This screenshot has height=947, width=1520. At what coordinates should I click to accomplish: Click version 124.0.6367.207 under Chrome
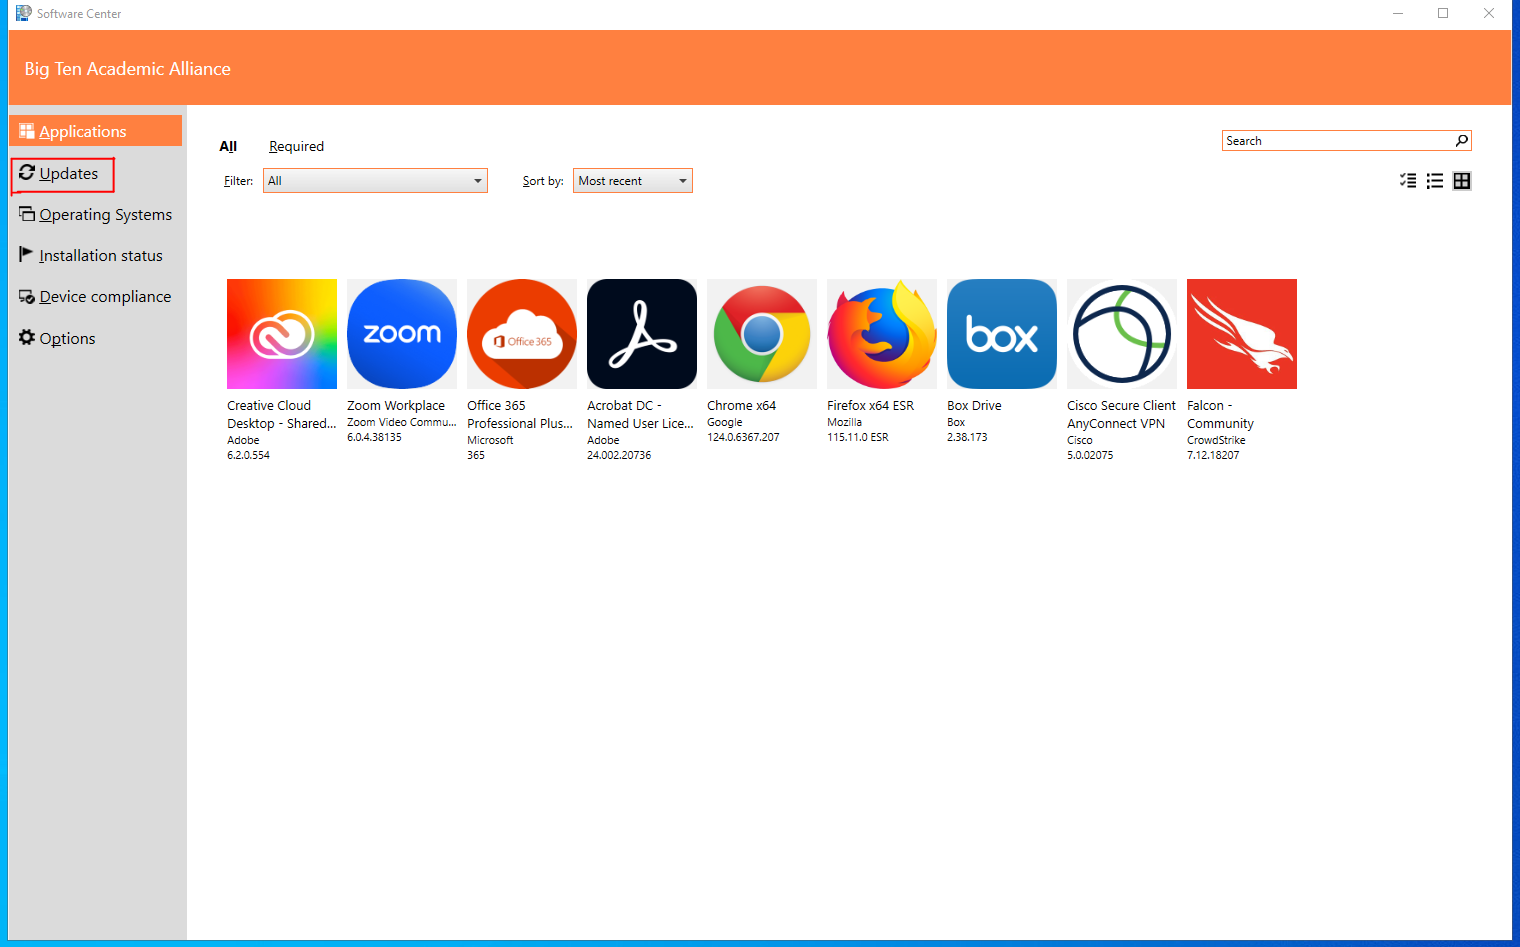point(743,437)
